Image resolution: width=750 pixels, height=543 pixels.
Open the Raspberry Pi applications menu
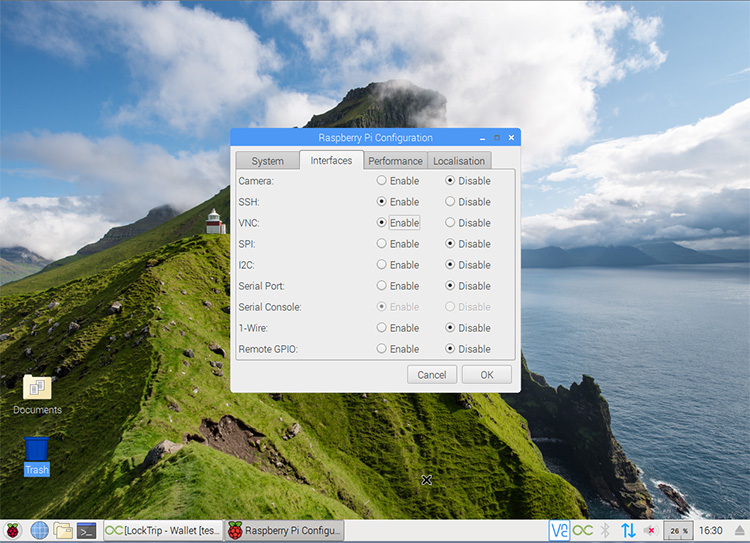point(13,530)
